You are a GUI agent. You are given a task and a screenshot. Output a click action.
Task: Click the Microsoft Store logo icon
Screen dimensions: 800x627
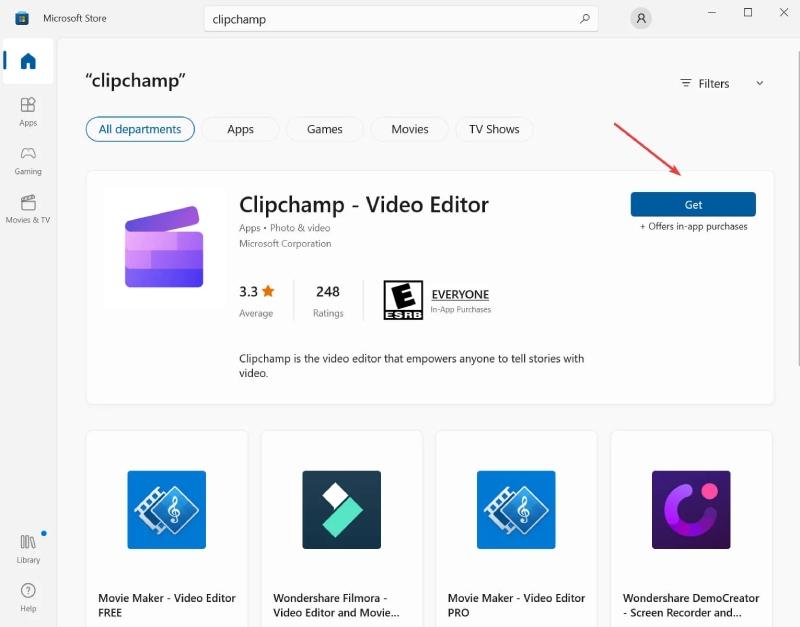[22, 18]
